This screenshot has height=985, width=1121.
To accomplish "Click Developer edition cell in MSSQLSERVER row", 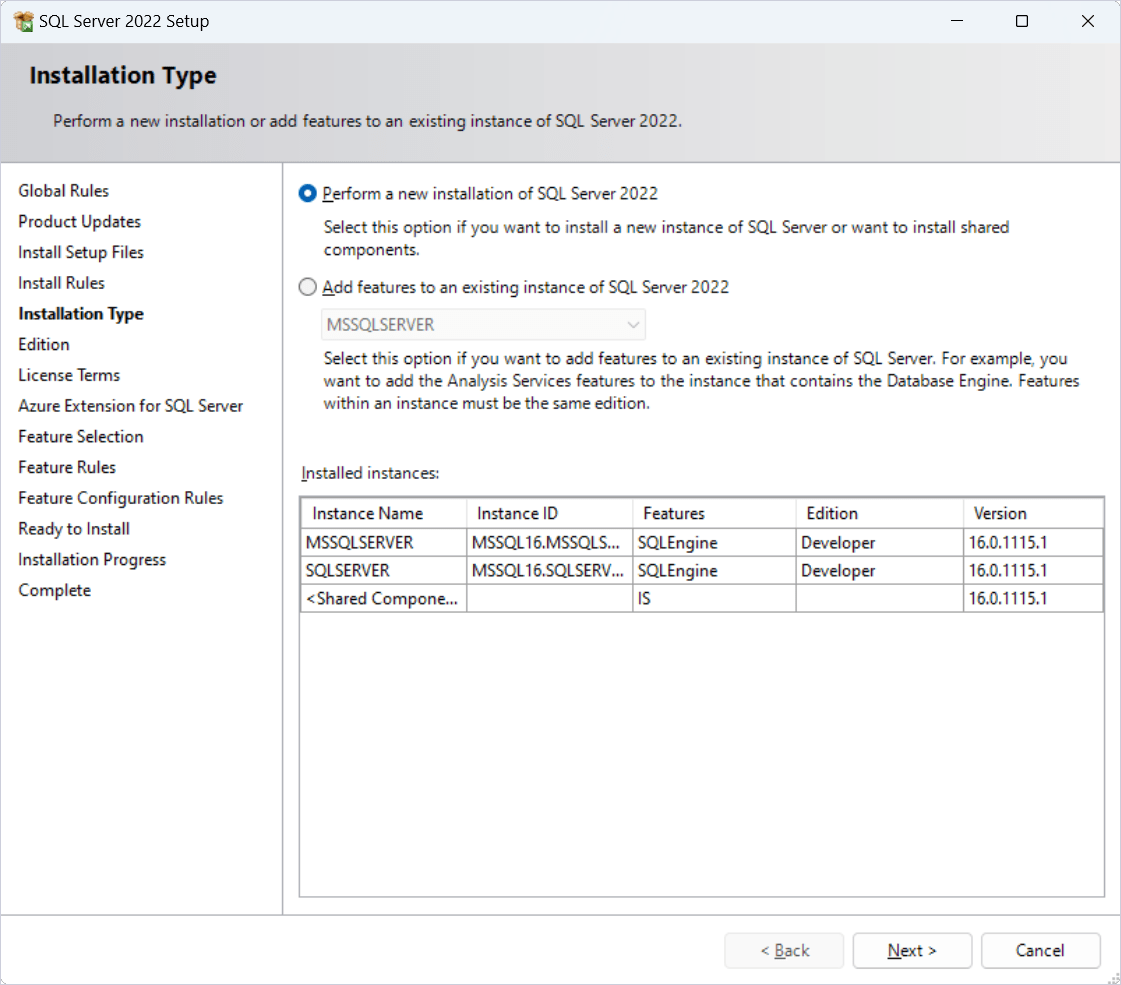I will (880, 543).
